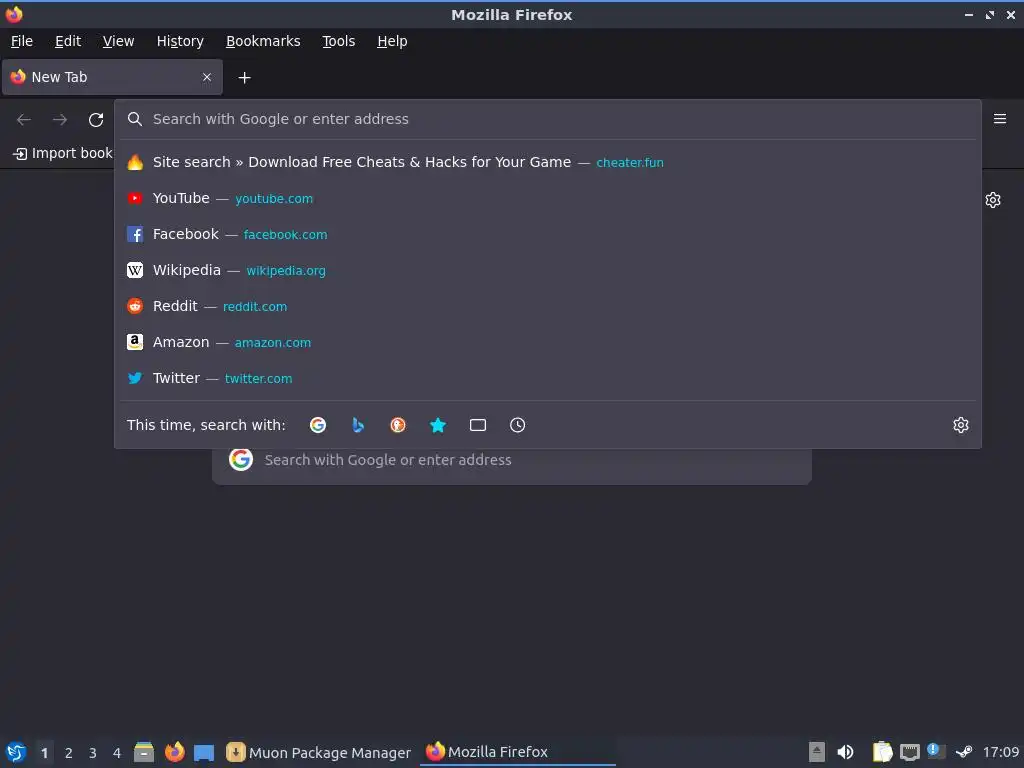Open the History menu

[180, 41]
